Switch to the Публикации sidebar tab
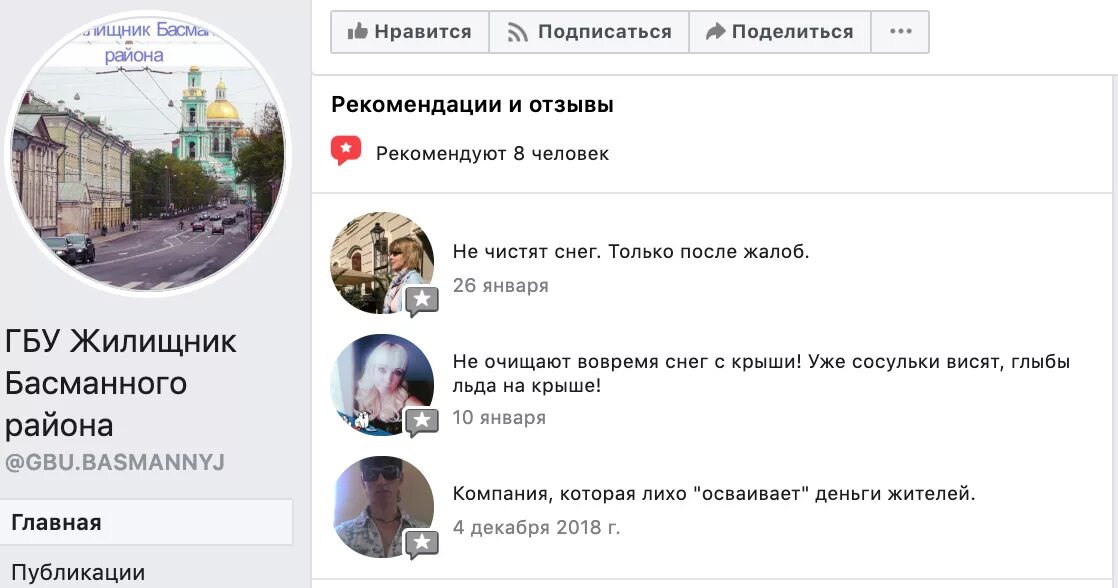This screenshot has height=588, width=1118. 78,572
